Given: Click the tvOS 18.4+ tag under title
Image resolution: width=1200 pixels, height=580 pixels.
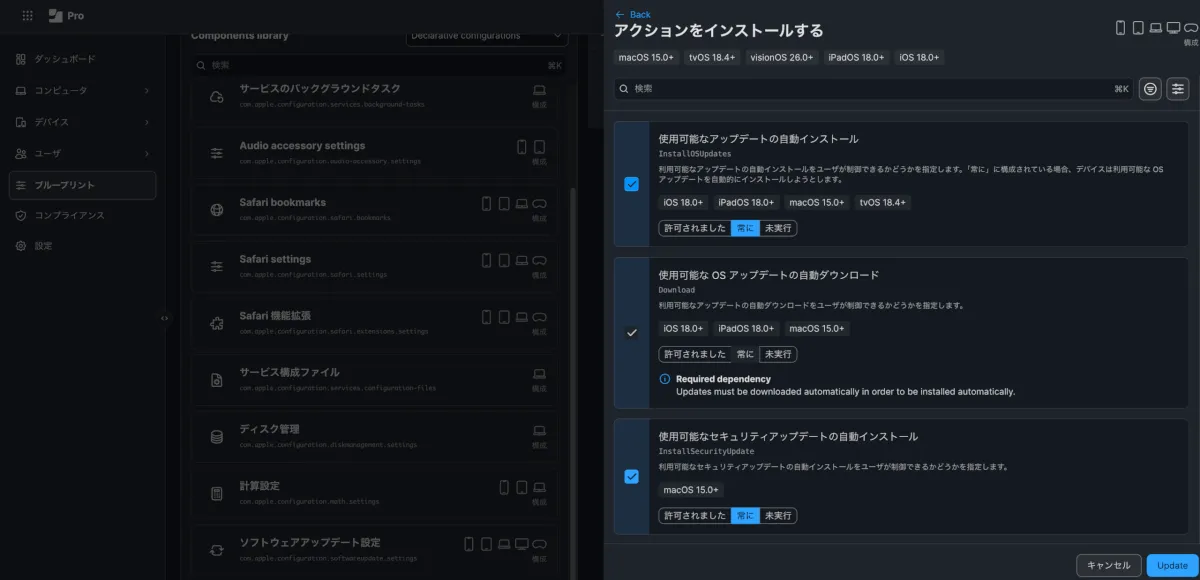Looking at the screenshot, I should pos(711,57).
